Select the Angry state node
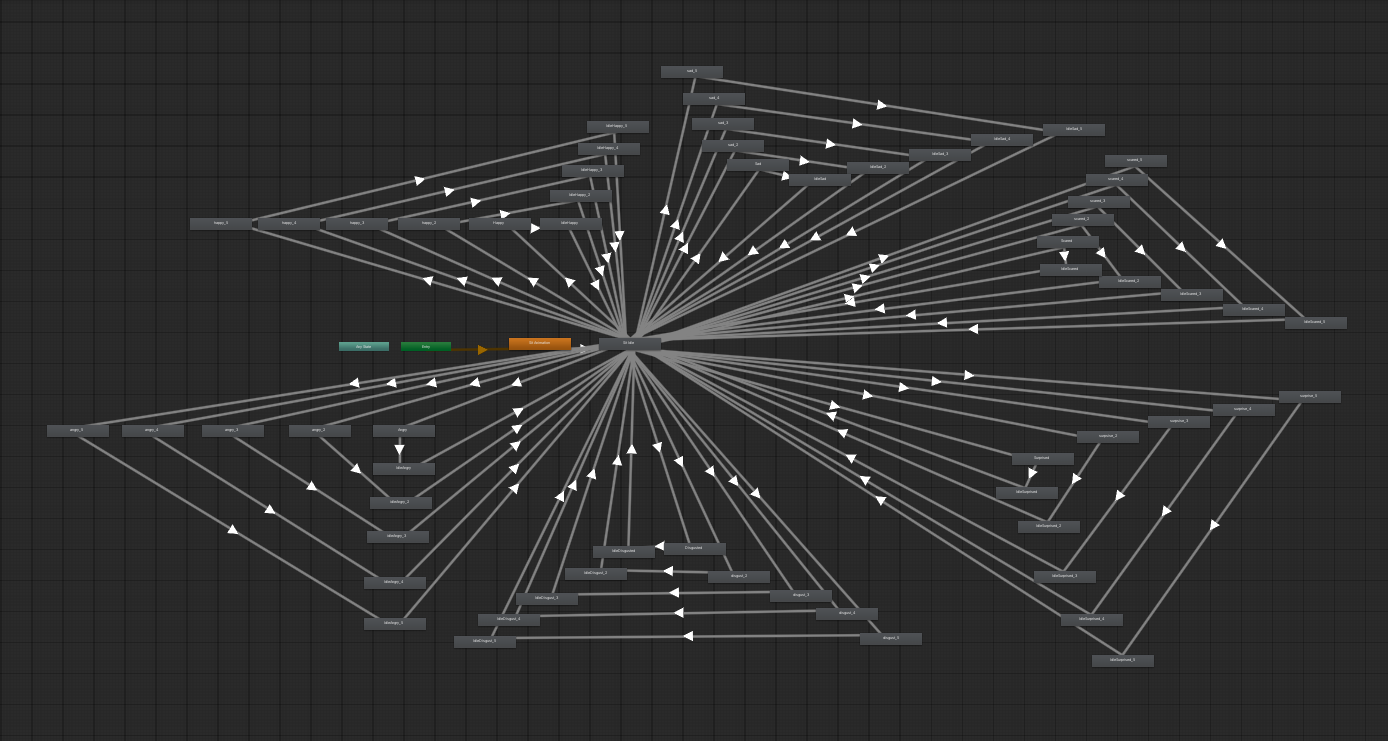Screen dimensions: 1388x741 [404, 431]
